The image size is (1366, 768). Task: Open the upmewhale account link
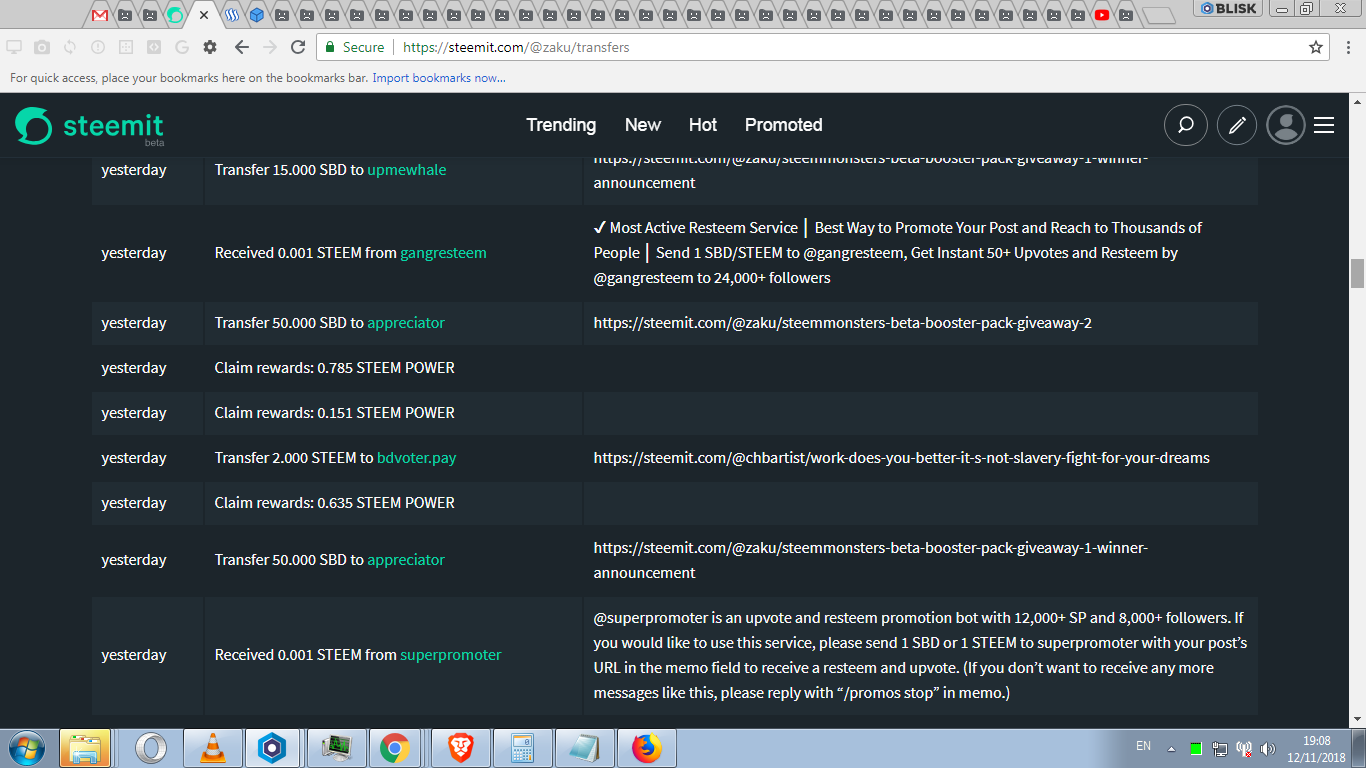coord(407,170)
